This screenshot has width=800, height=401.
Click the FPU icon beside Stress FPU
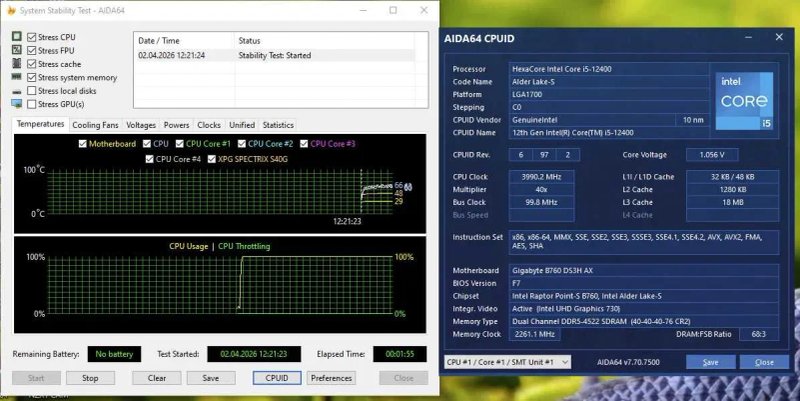pos(17,49)
